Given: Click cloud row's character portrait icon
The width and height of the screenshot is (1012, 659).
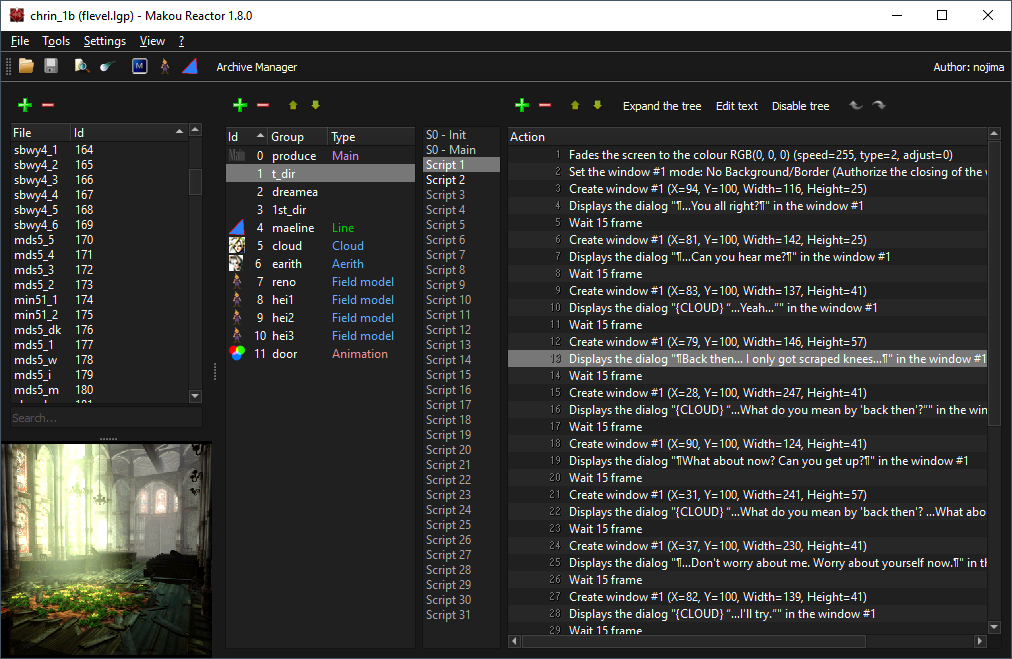Looking at the screenshot, I should 237,245.
